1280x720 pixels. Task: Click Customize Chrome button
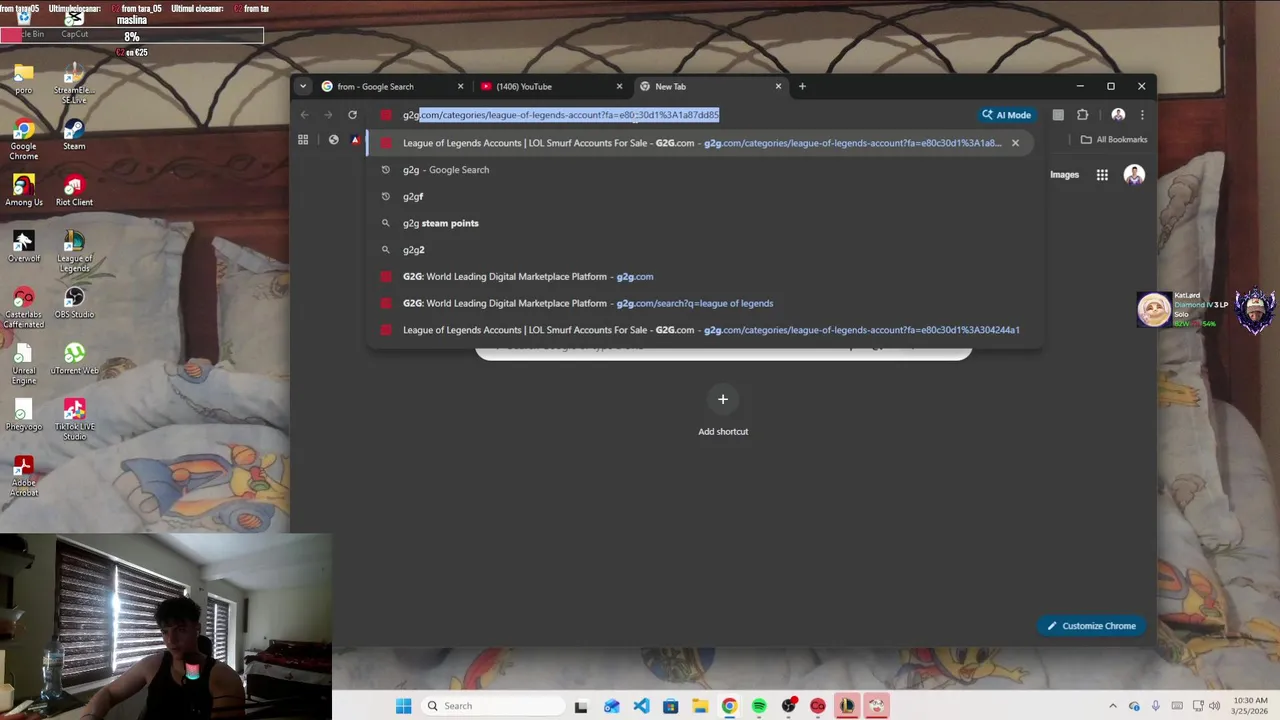tap(1091, 626)
